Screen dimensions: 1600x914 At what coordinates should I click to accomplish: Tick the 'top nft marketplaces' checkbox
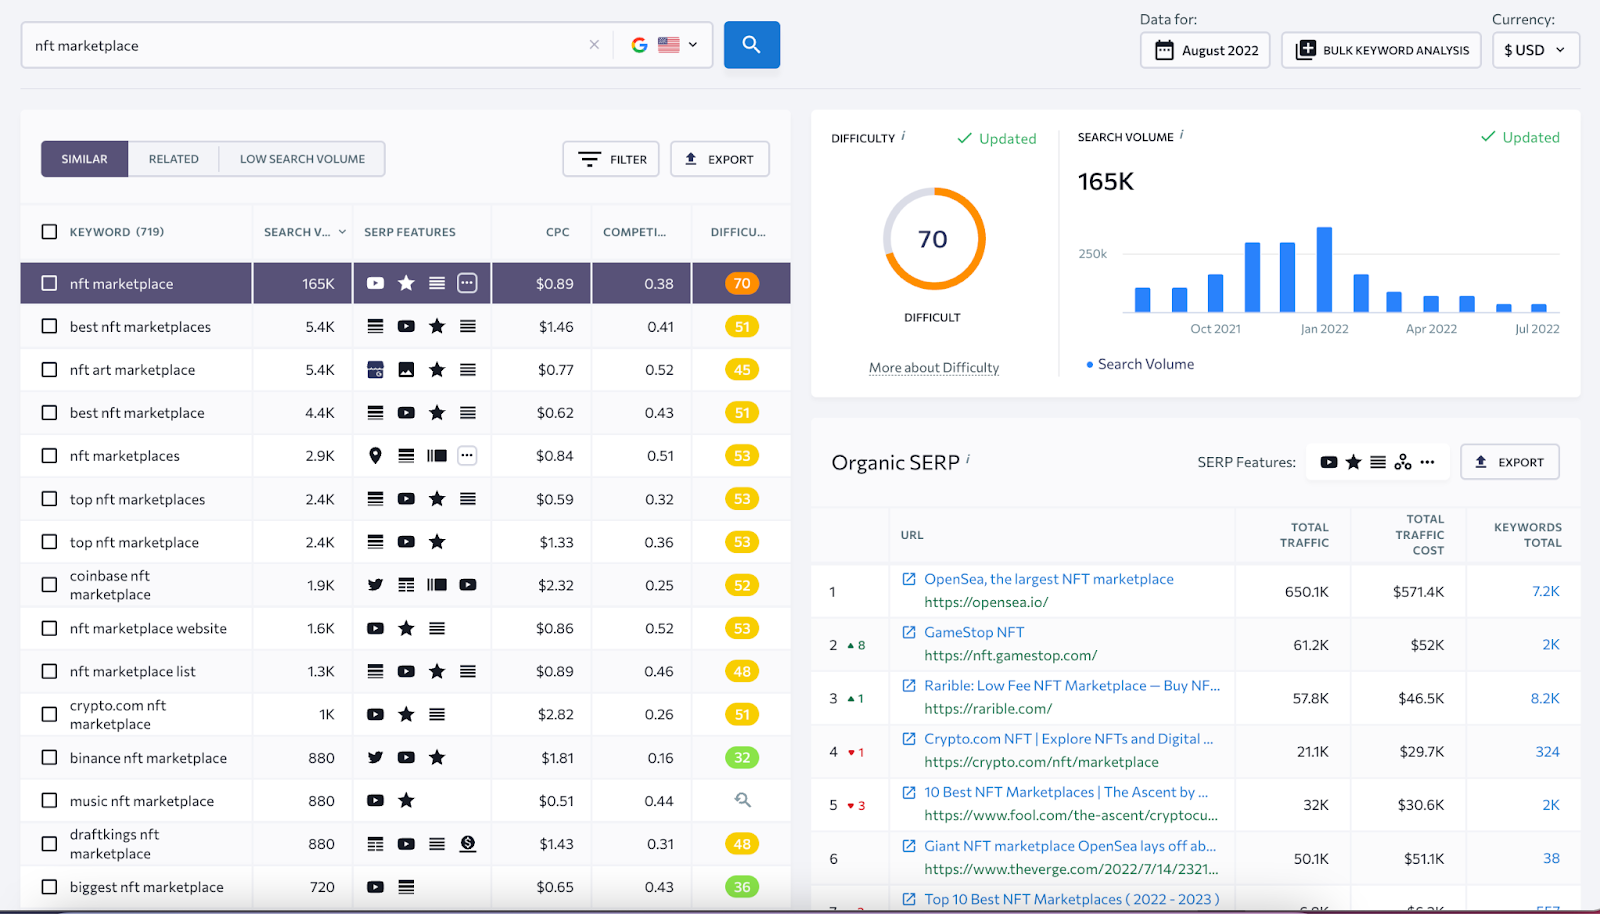(x=49, y=498)
